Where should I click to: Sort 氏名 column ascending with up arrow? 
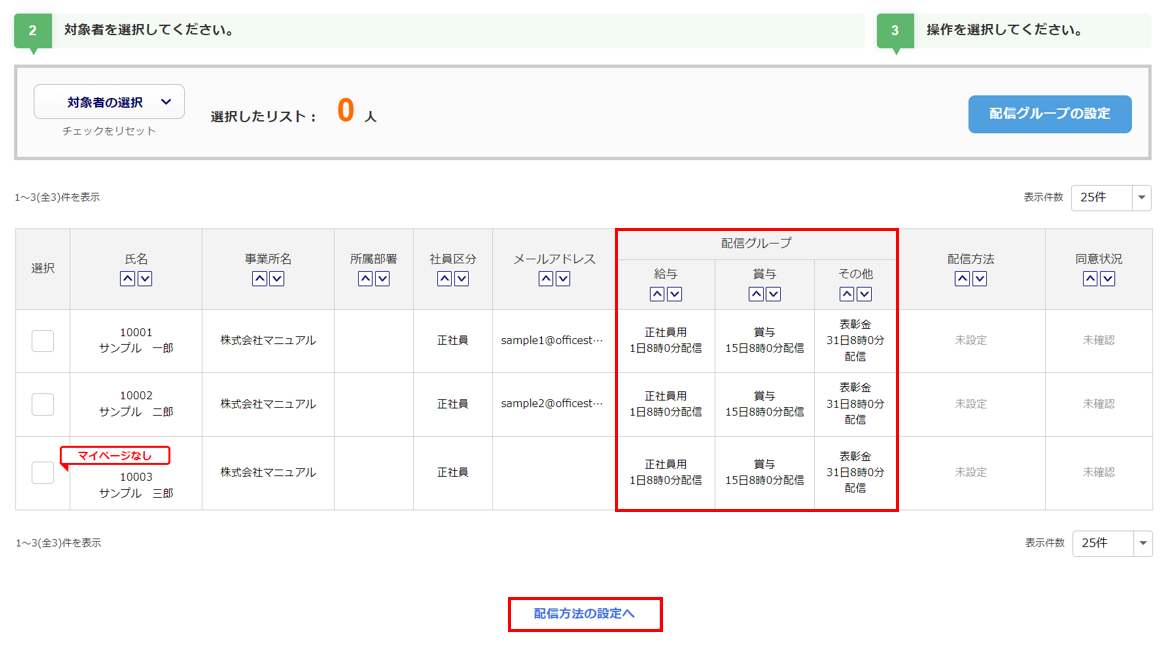point(127,279)
